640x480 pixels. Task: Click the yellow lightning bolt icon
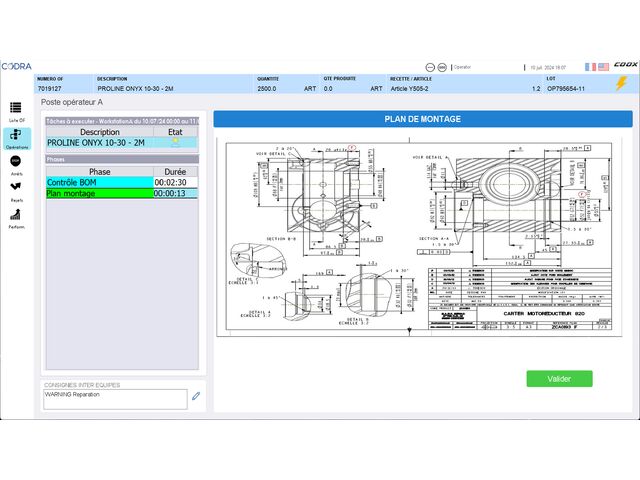tap(621, 84)
